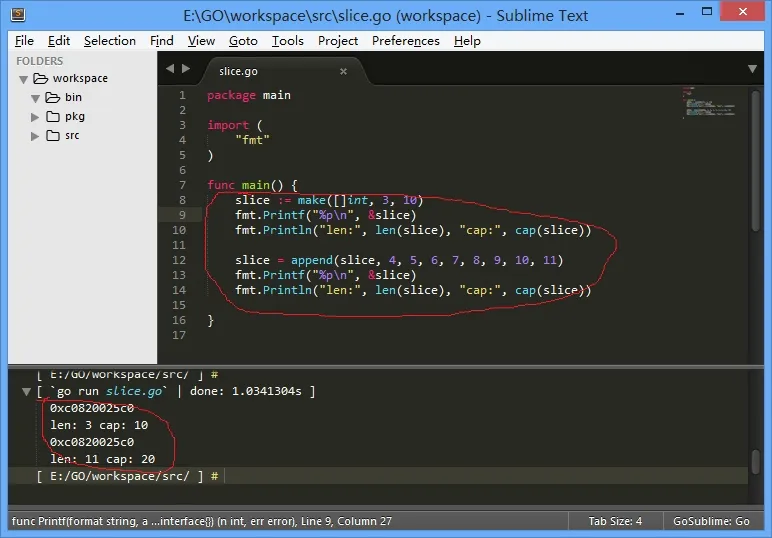
Task: Click 'func' keyword on line 7
Action: (221, 185)
